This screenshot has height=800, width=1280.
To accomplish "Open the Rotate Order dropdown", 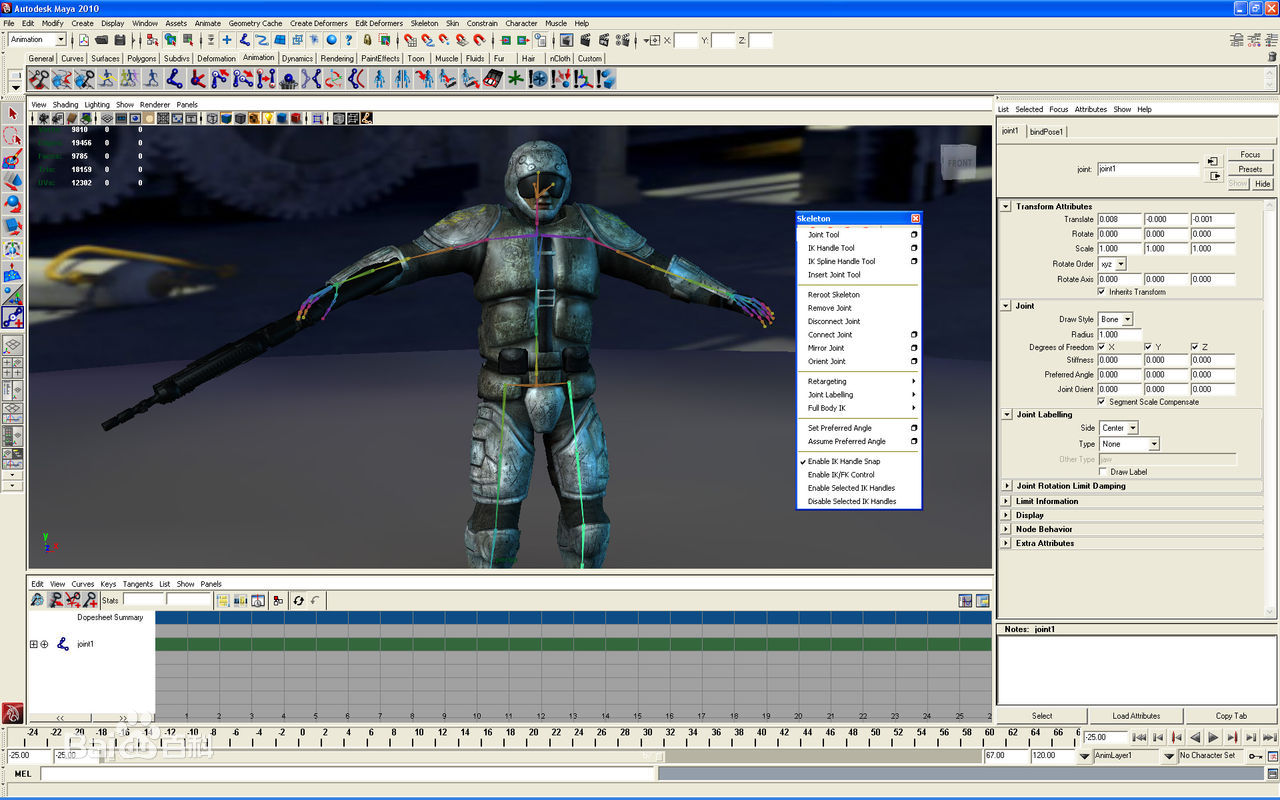I will pyautogui.click(x=1112, y=264).
